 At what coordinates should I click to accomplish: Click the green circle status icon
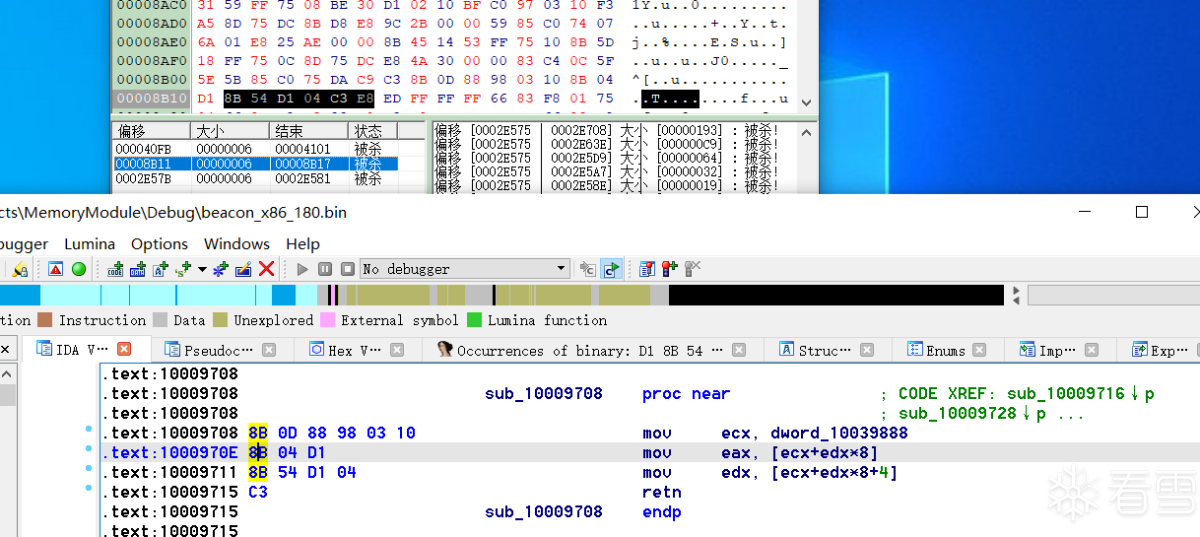click(78, 269)
